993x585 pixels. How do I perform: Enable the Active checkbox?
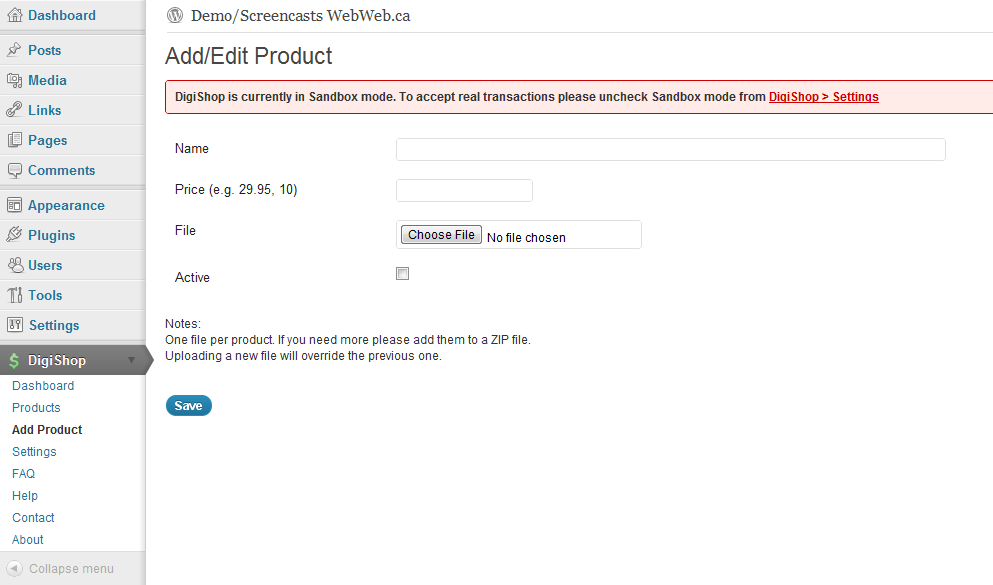click(402, 274)
